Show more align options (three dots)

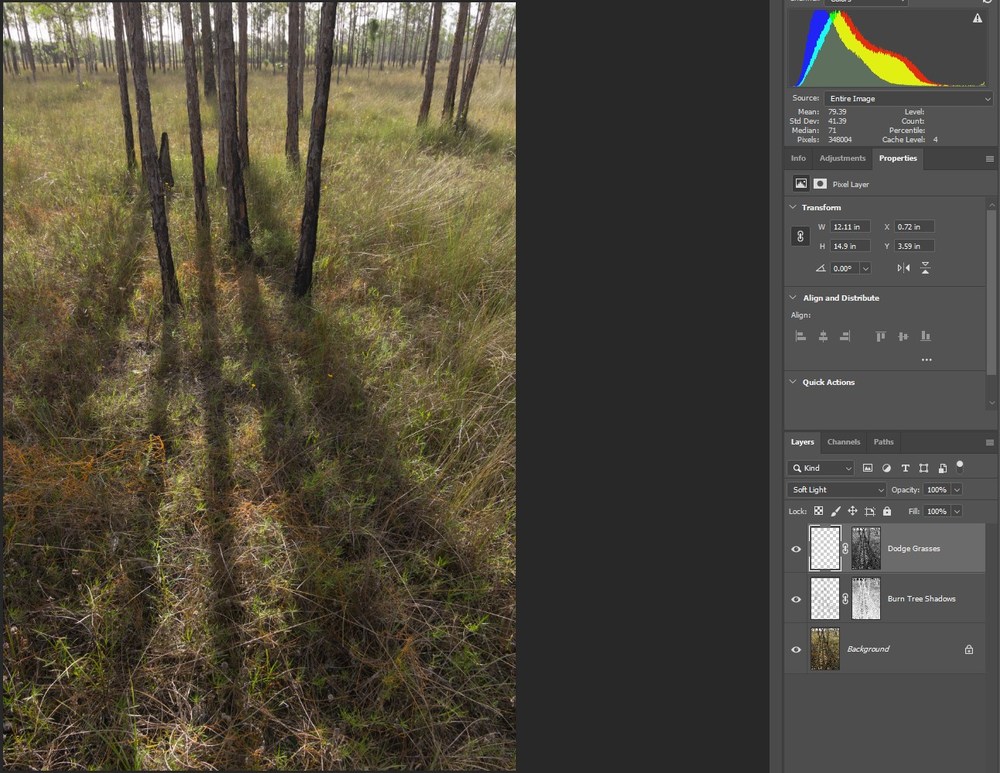pyautogui.click(x=927, y=360)
